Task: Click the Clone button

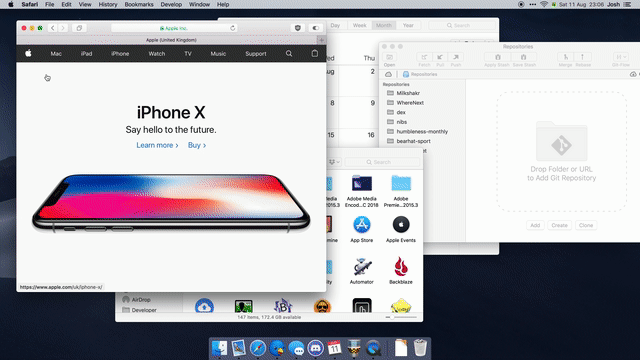Action: tap(586, 225)
